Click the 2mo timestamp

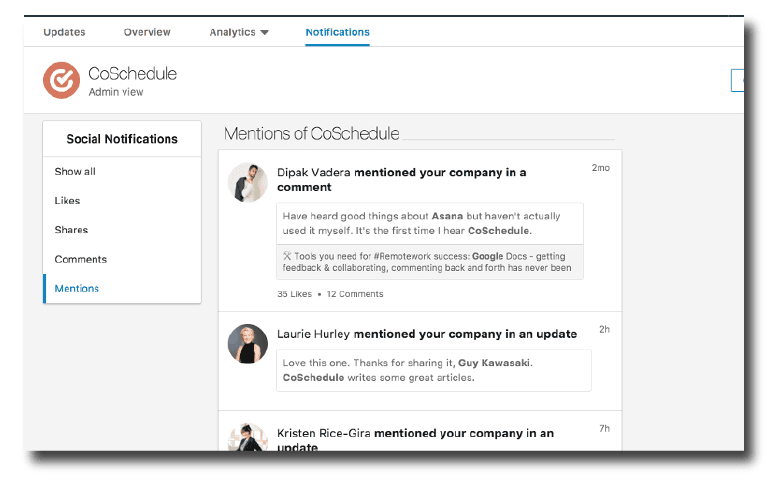coord(601,168)
